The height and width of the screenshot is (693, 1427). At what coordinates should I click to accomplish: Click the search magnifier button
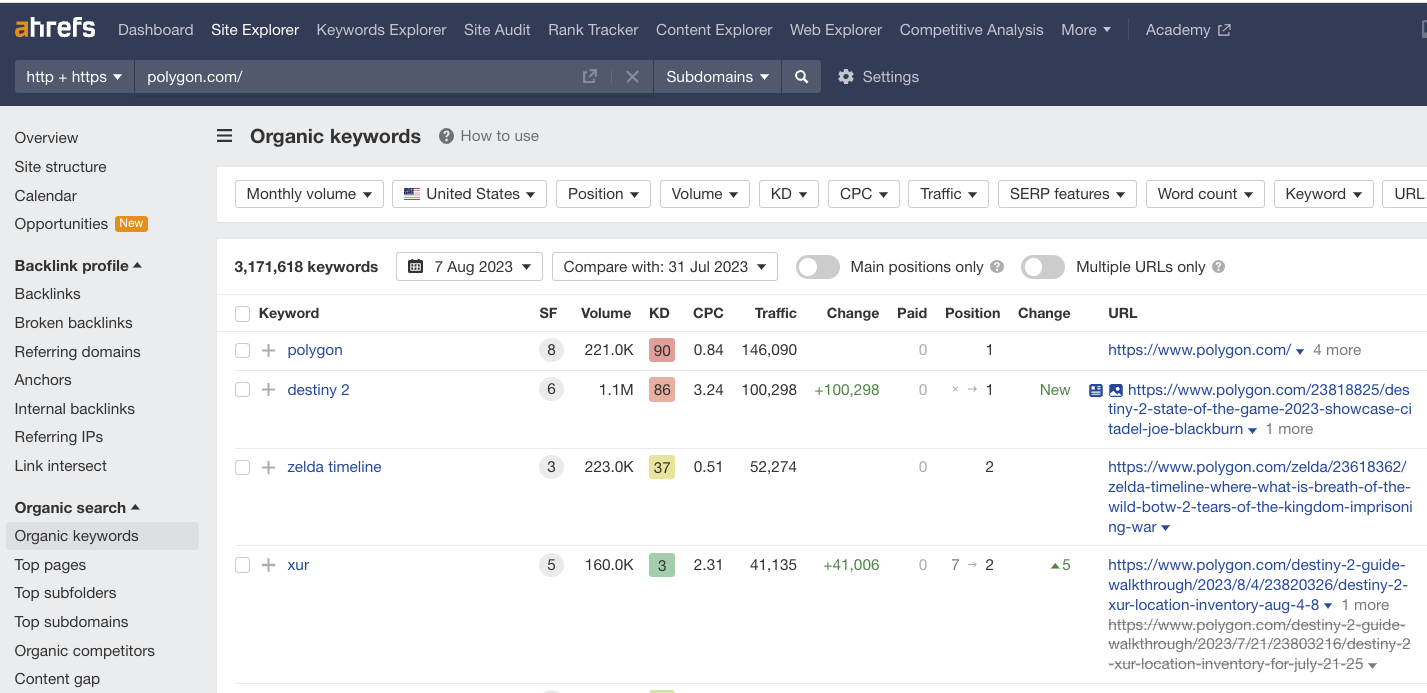(801, 77)
